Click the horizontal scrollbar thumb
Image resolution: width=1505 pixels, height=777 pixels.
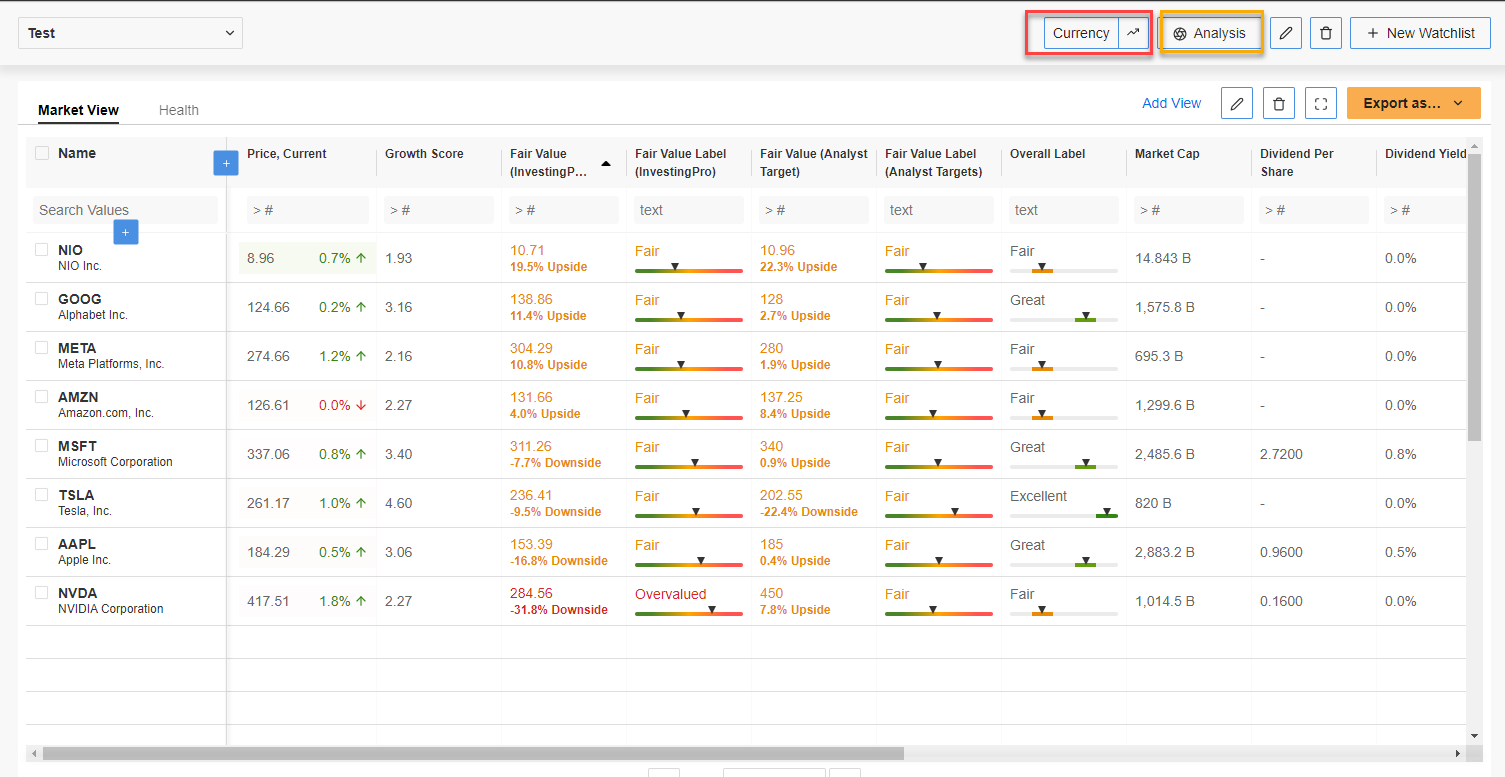click(x=473, y=754)
